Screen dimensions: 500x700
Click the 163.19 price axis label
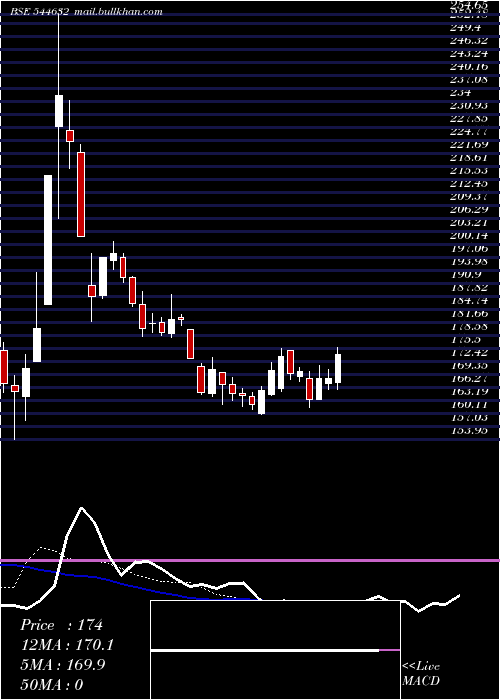(x=469, y=391)
